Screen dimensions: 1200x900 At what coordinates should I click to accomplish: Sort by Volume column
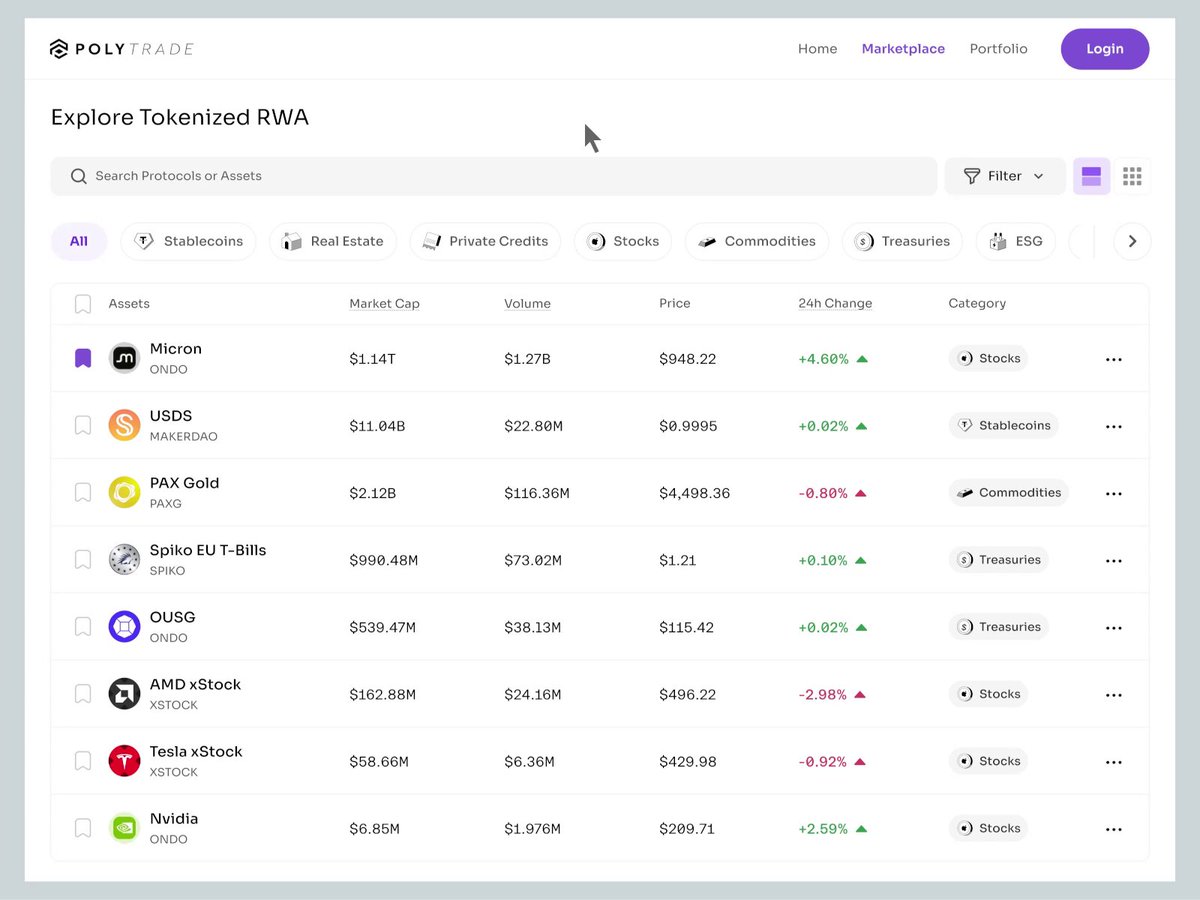[x=527, y=303]
